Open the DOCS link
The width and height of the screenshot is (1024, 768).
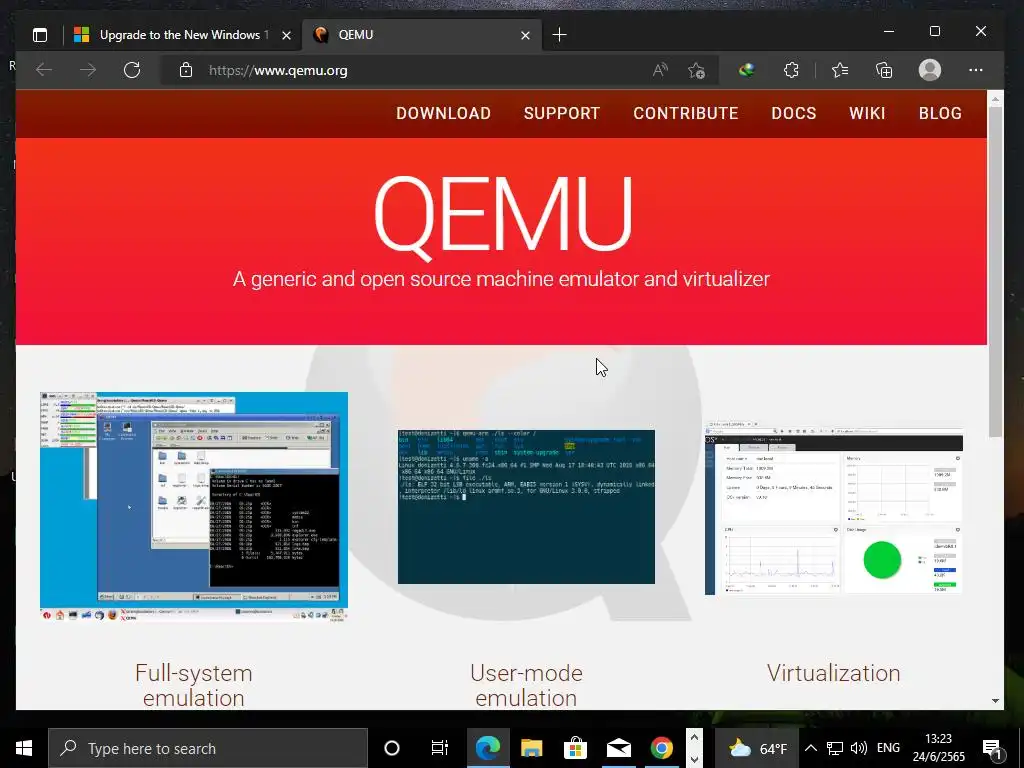coord(793,113)
